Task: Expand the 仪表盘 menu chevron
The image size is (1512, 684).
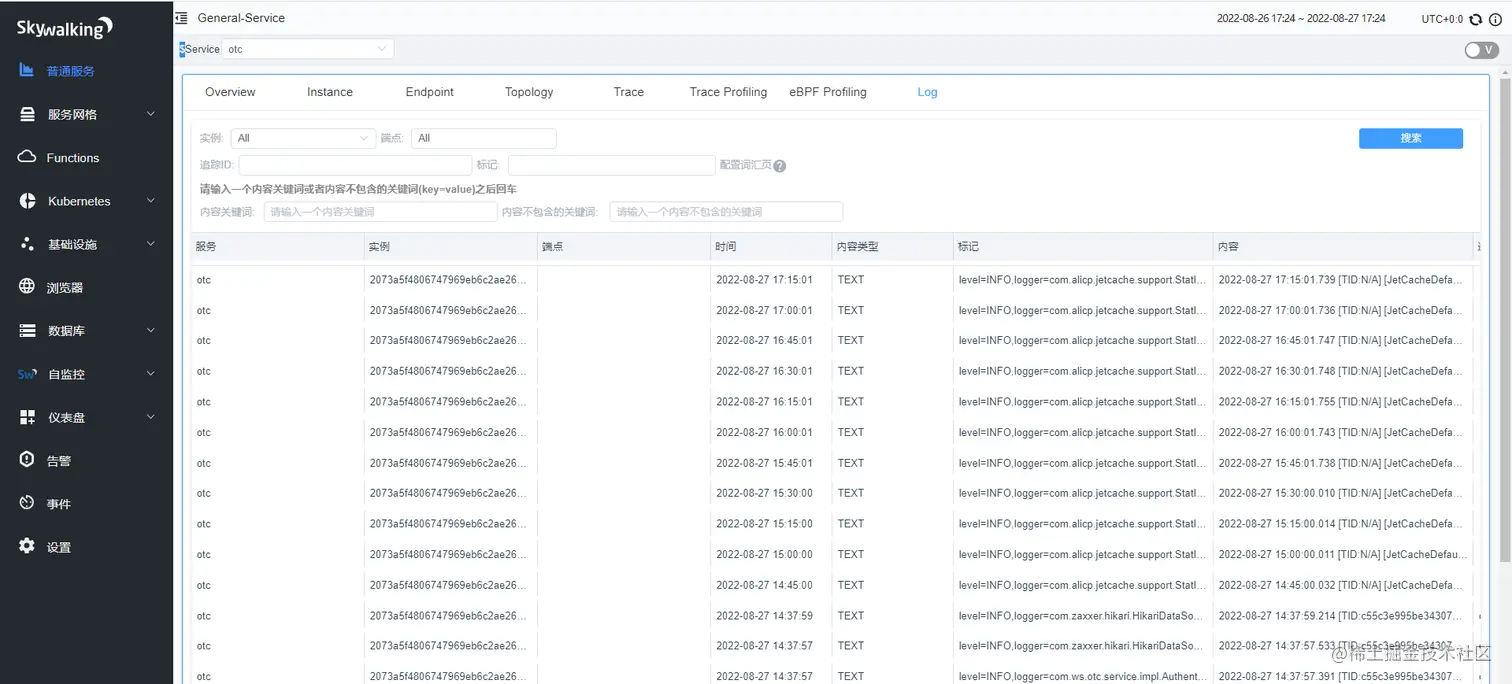Action: tap(151, 417)
